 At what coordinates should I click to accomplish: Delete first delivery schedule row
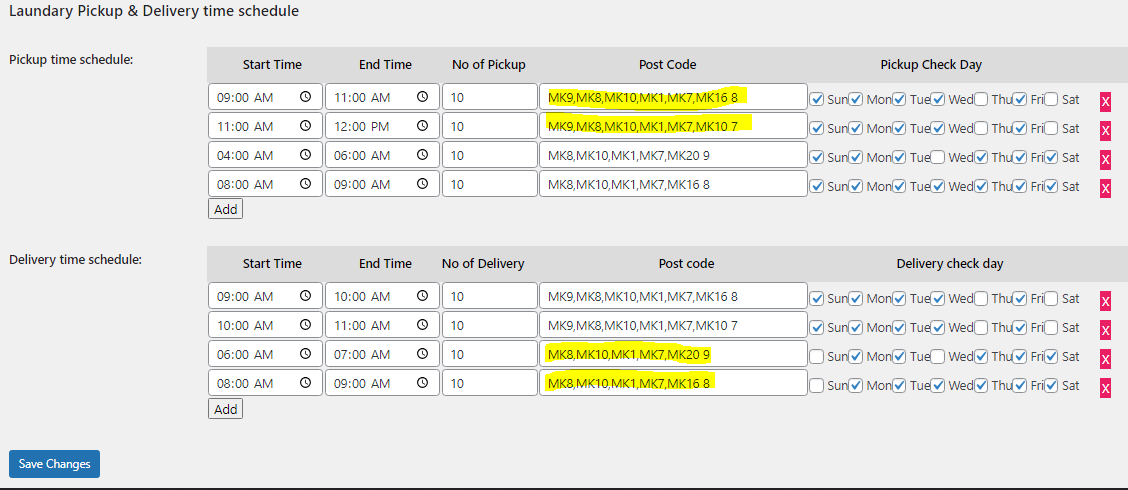coord(1105,301)
